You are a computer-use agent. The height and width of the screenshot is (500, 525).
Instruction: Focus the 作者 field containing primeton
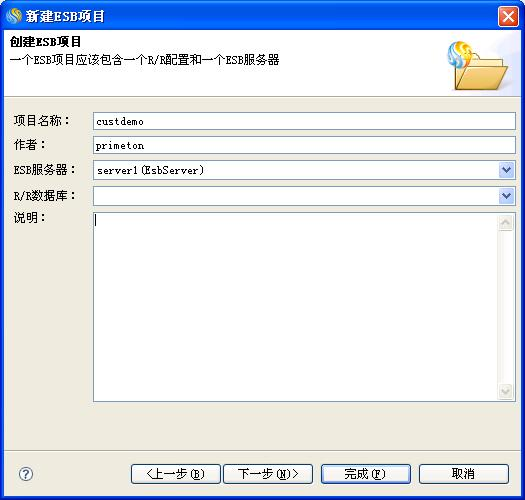pyautogui.click(x=304, y=145)
